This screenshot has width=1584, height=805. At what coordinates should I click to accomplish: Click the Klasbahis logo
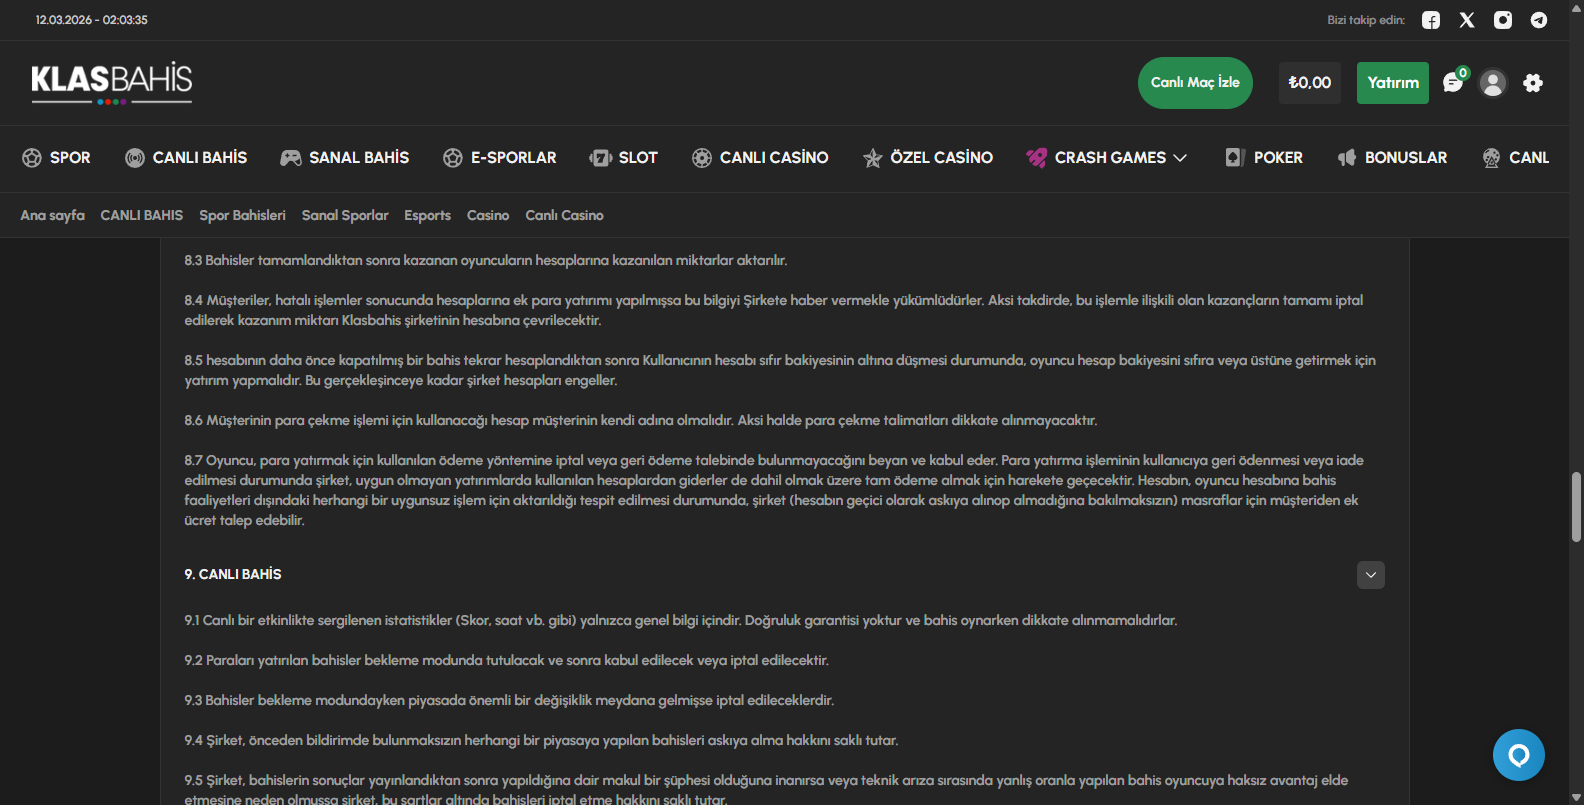click(112, 82)
